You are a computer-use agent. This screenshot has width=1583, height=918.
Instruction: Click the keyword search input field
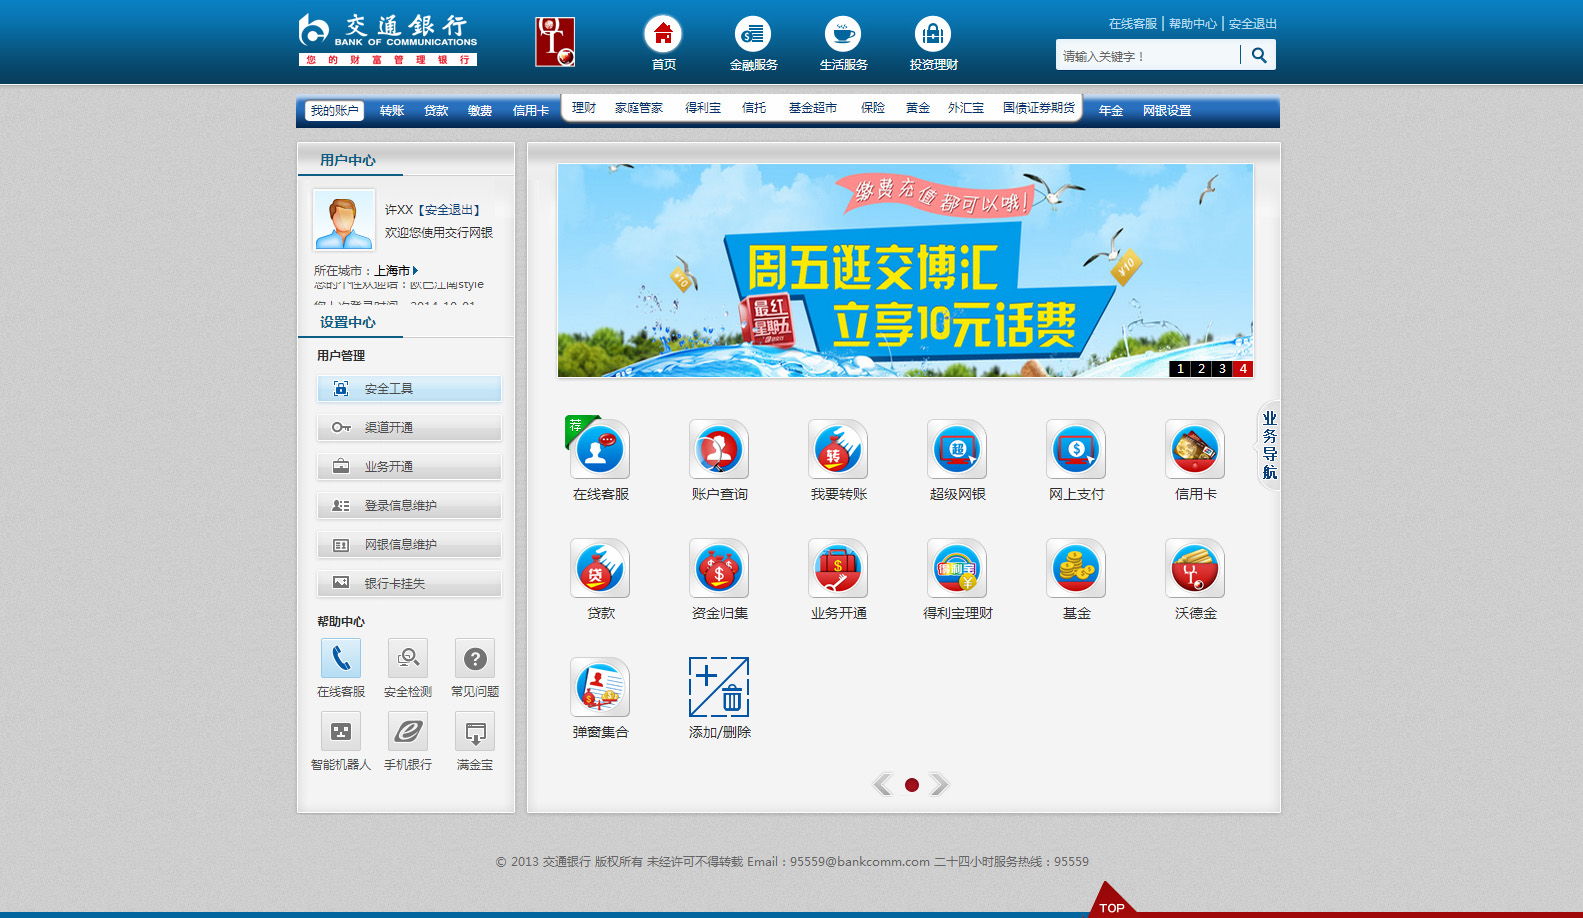point(1148,55)
